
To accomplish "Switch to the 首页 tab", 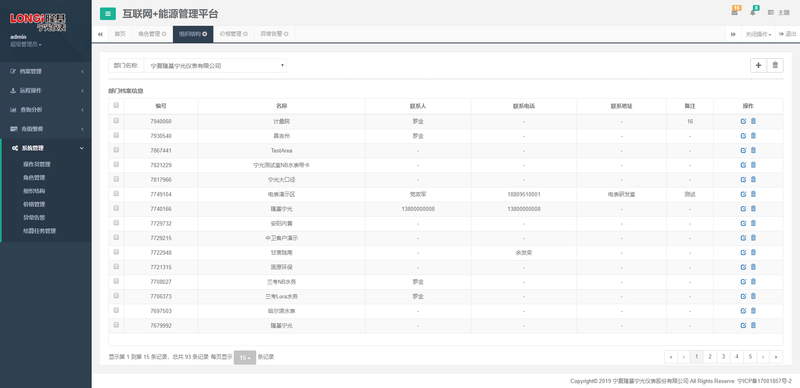I will pyautogui.click(x=119, y=34).
